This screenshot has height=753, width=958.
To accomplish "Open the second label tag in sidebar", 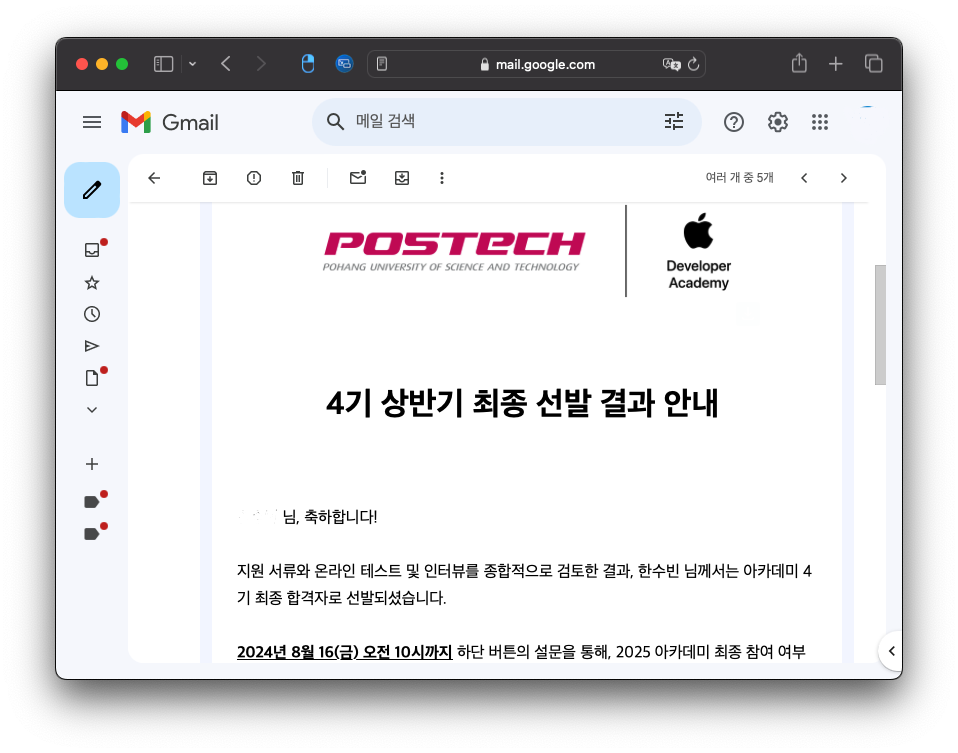I will (x=92, y=534).
